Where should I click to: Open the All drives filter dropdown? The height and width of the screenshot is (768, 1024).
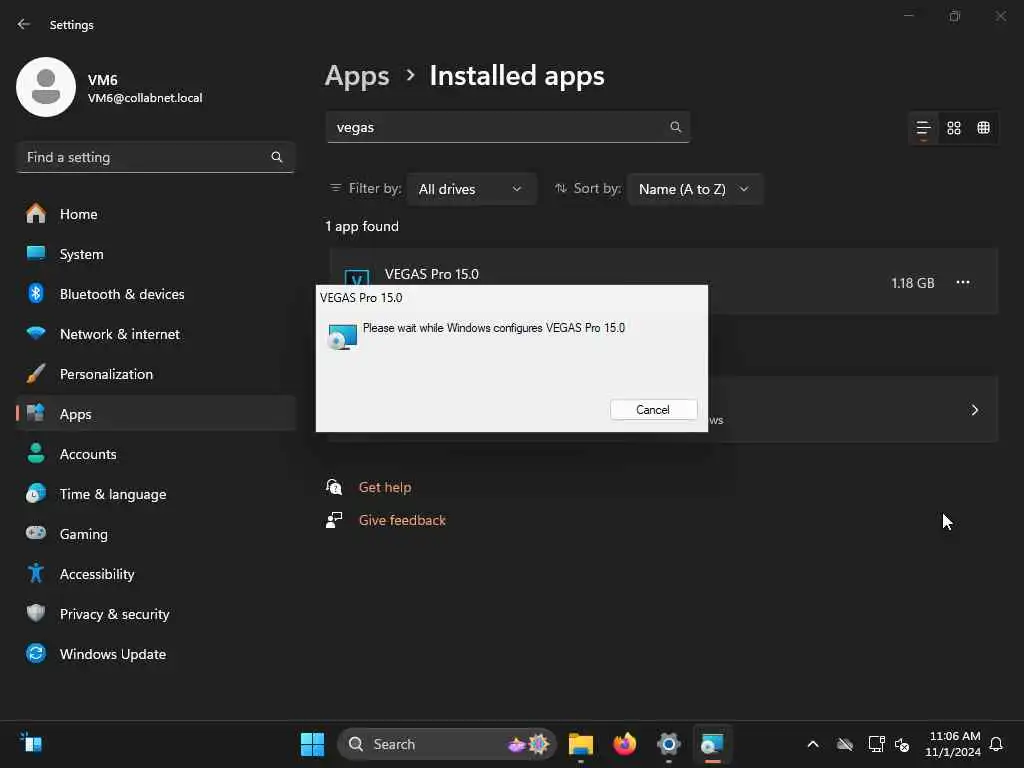[472, 189]
